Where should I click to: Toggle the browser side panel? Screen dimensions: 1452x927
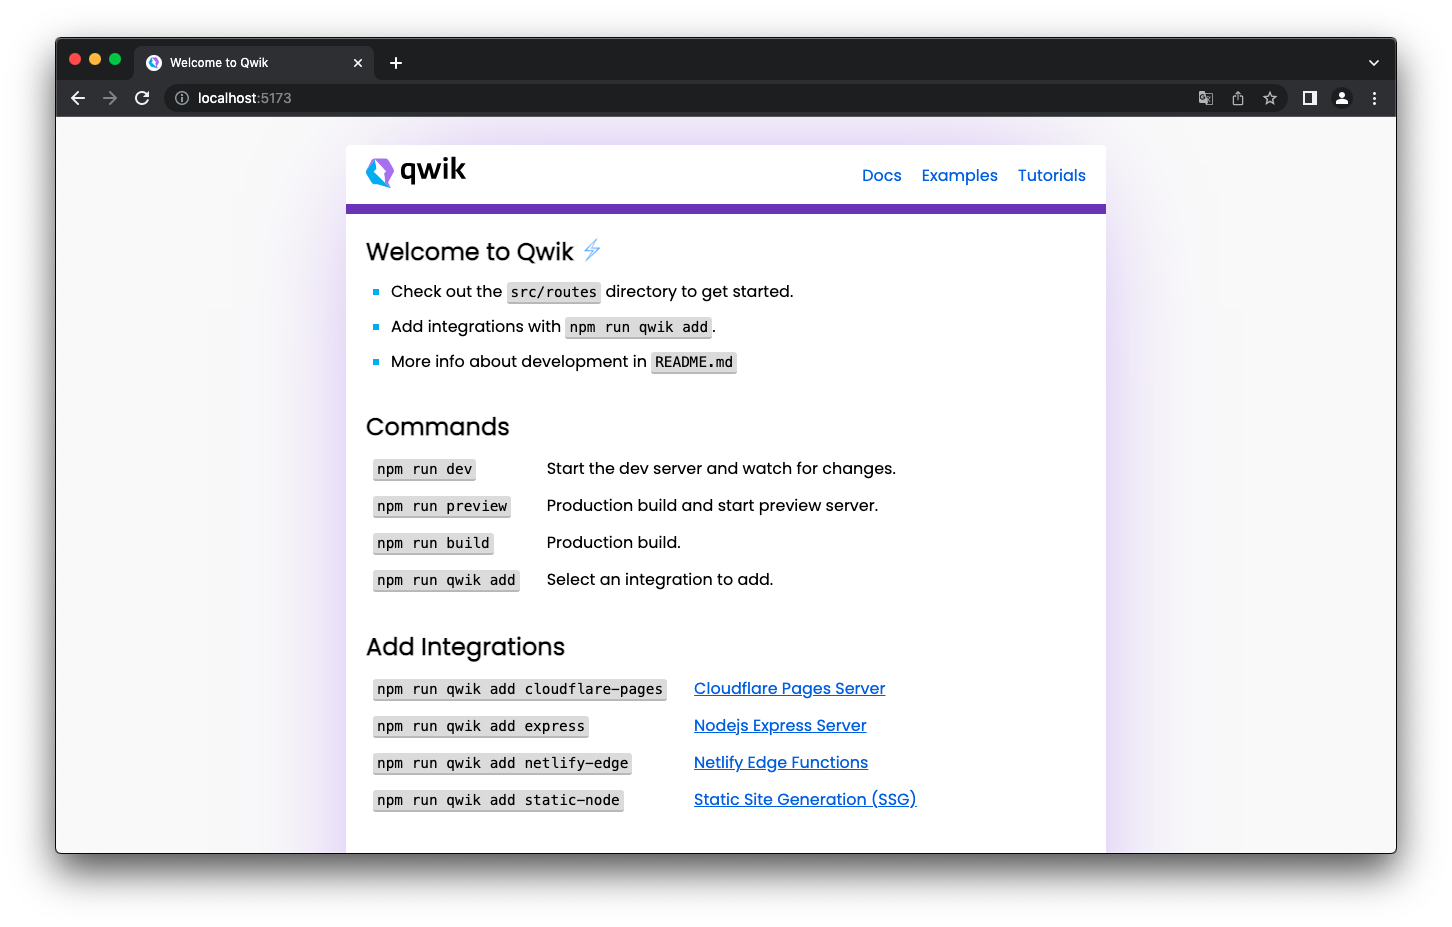[1310, 98]
